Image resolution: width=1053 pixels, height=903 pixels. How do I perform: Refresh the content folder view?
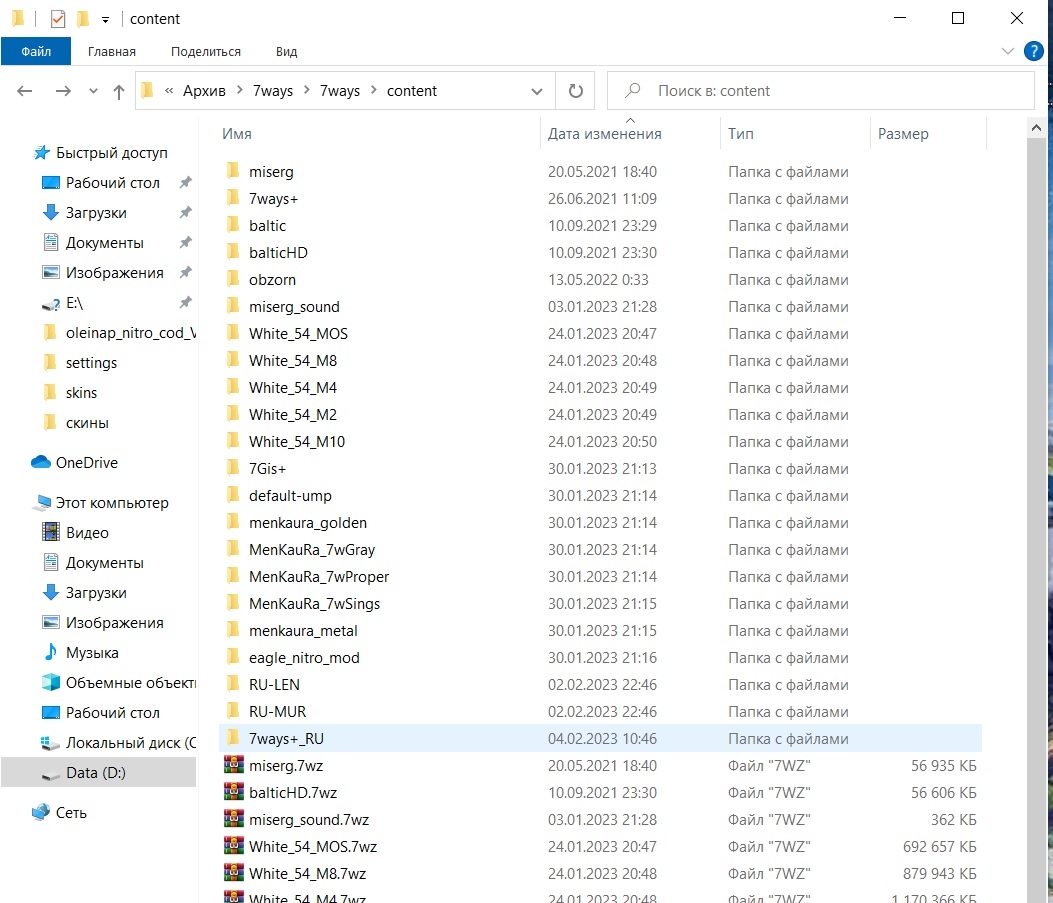tap(575, 91)
